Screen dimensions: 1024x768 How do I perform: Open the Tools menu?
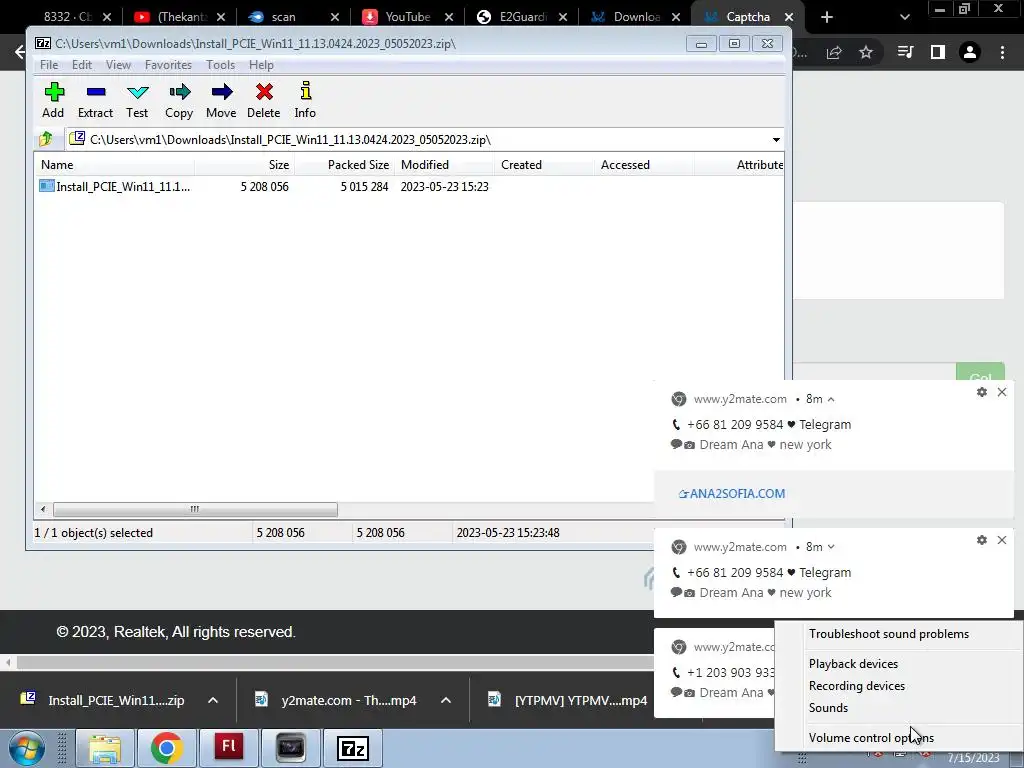pos(220,65)
